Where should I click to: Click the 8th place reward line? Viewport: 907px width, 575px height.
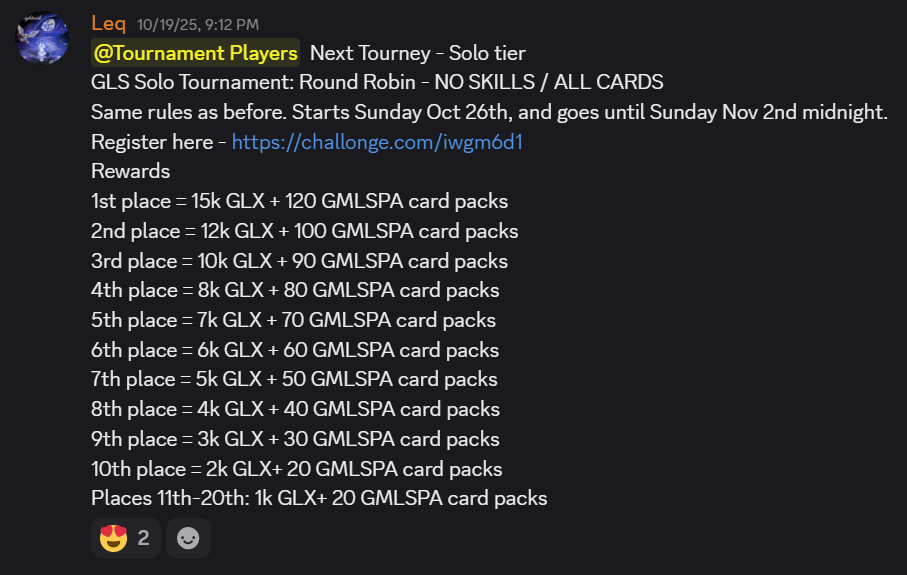tap(295, 409)
